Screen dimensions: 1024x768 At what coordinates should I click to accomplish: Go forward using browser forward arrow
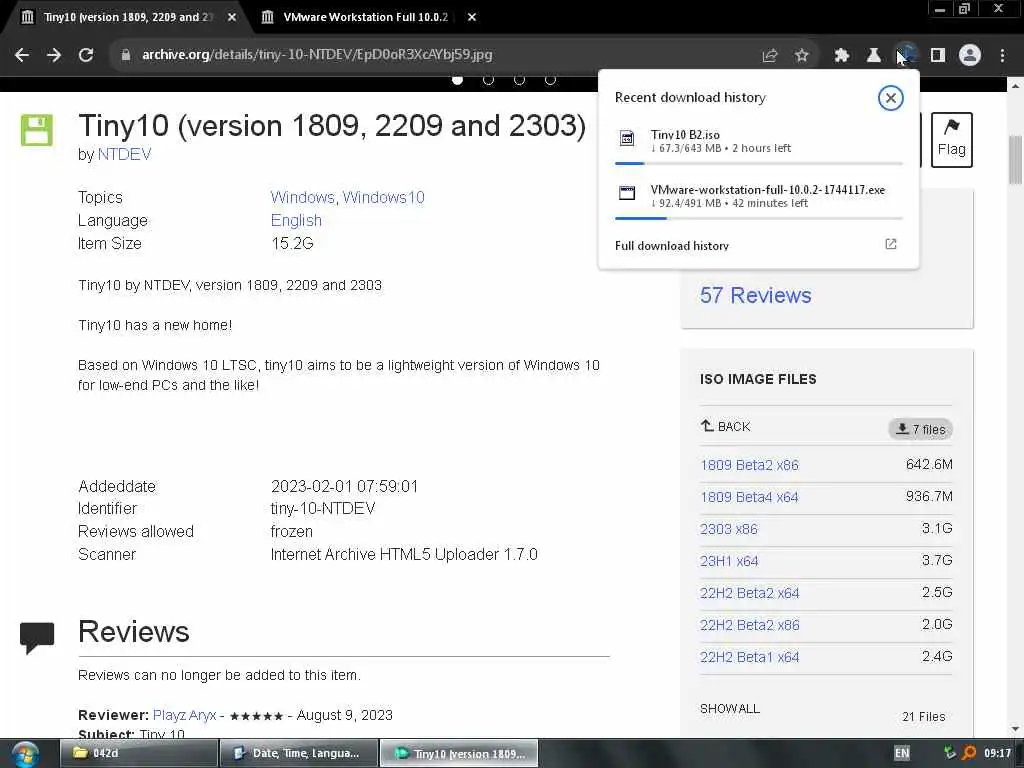[x=54, y=55]
